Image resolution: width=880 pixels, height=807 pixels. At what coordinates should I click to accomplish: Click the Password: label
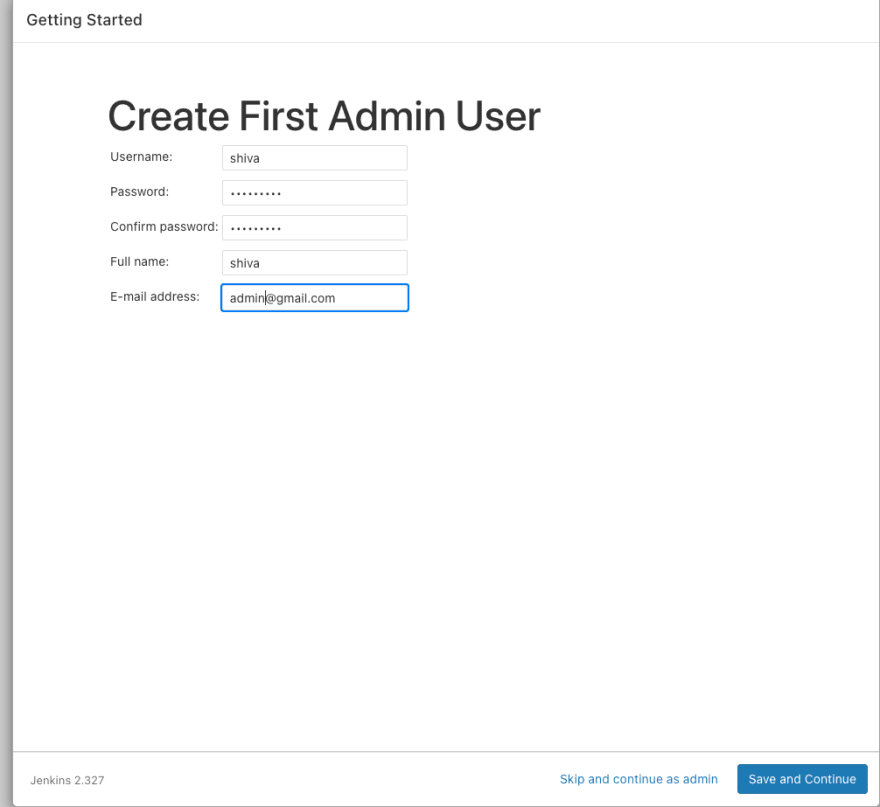click(139, 192)
